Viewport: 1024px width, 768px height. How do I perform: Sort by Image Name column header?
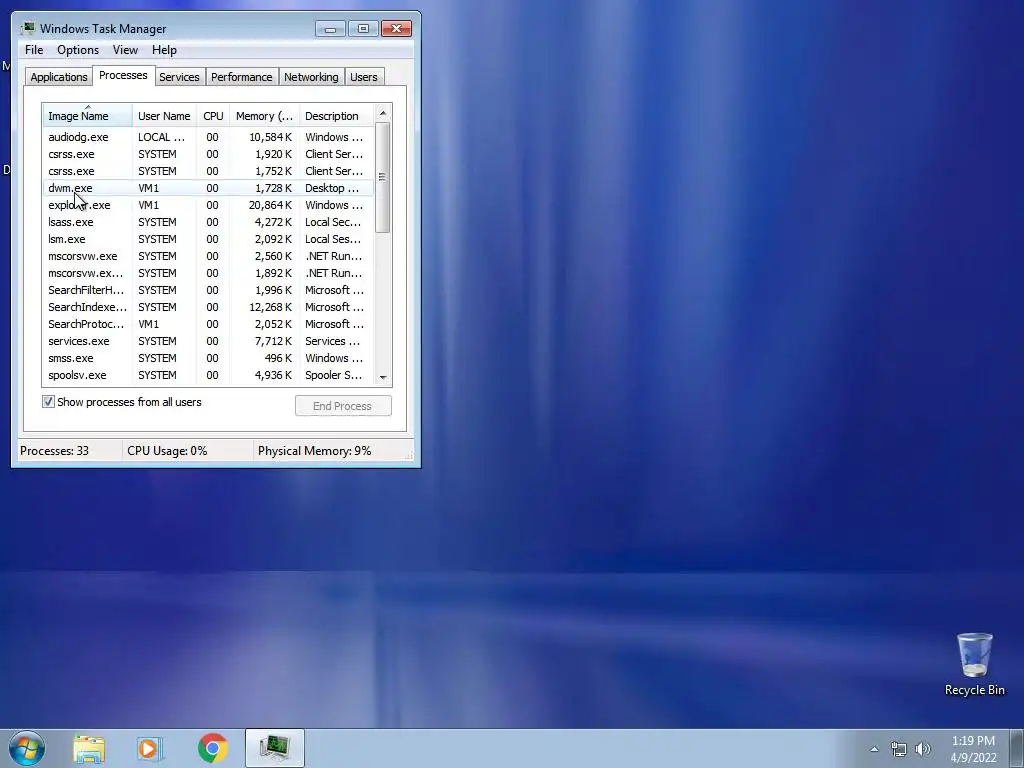pyautogui.click(x=88, y=116)
